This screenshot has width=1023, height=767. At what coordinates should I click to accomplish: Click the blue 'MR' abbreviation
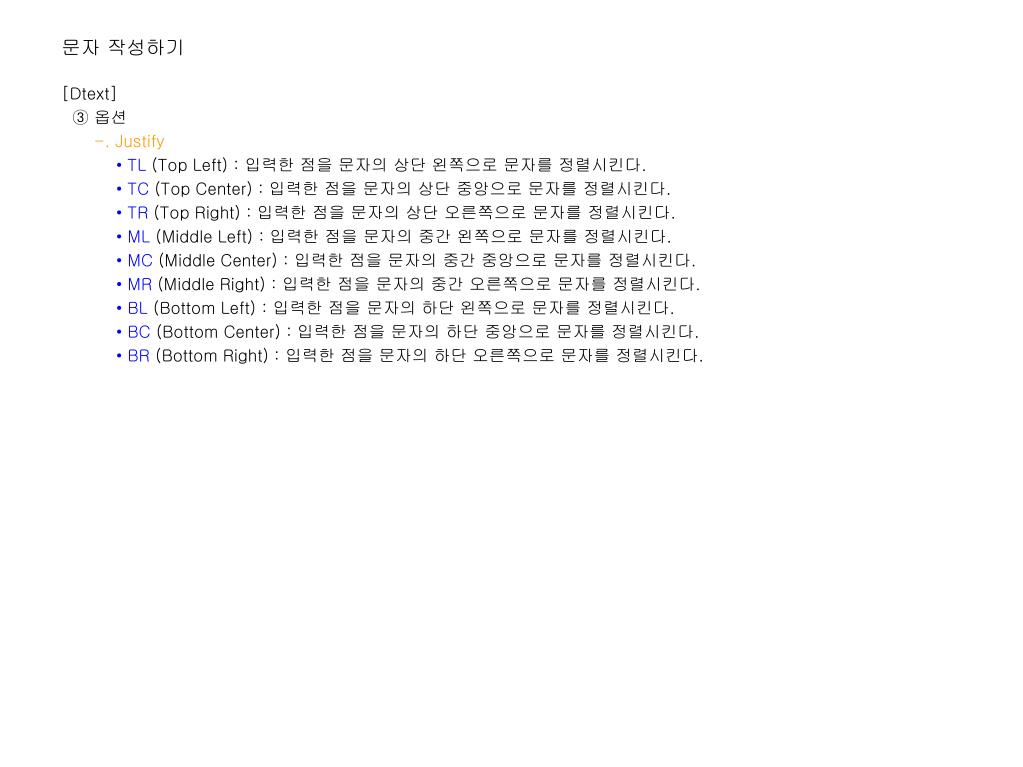pyautogui.click(x=140, y=285)
